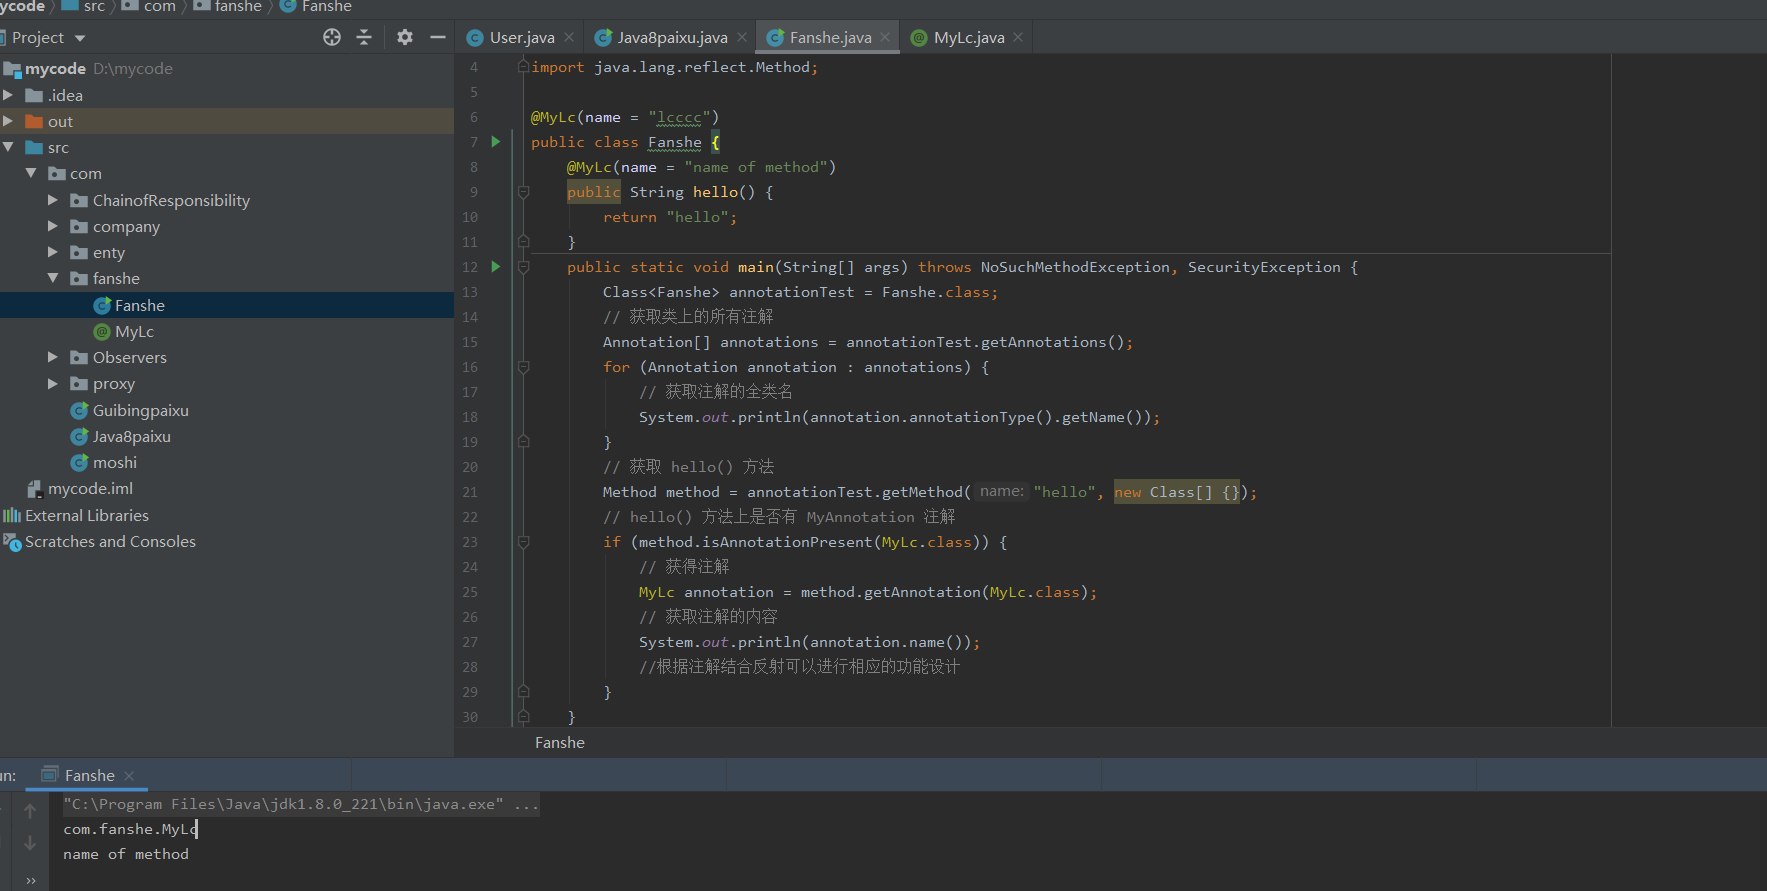Open the Project view dropdown
The image size is (1767, 891).
(79, 38)
